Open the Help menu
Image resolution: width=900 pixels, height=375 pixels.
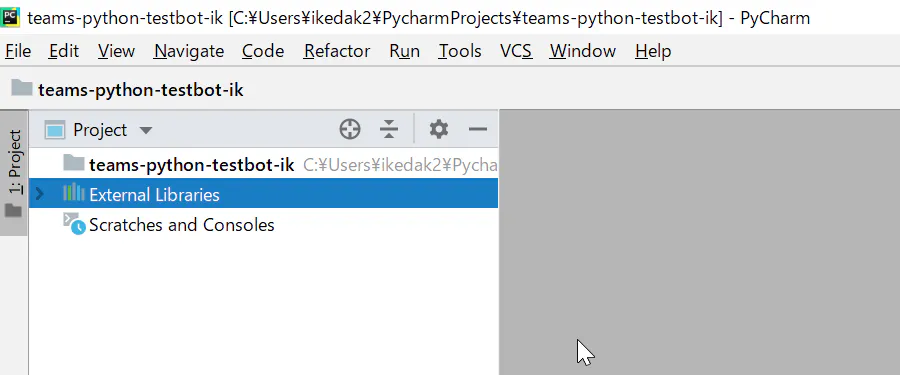653,51
